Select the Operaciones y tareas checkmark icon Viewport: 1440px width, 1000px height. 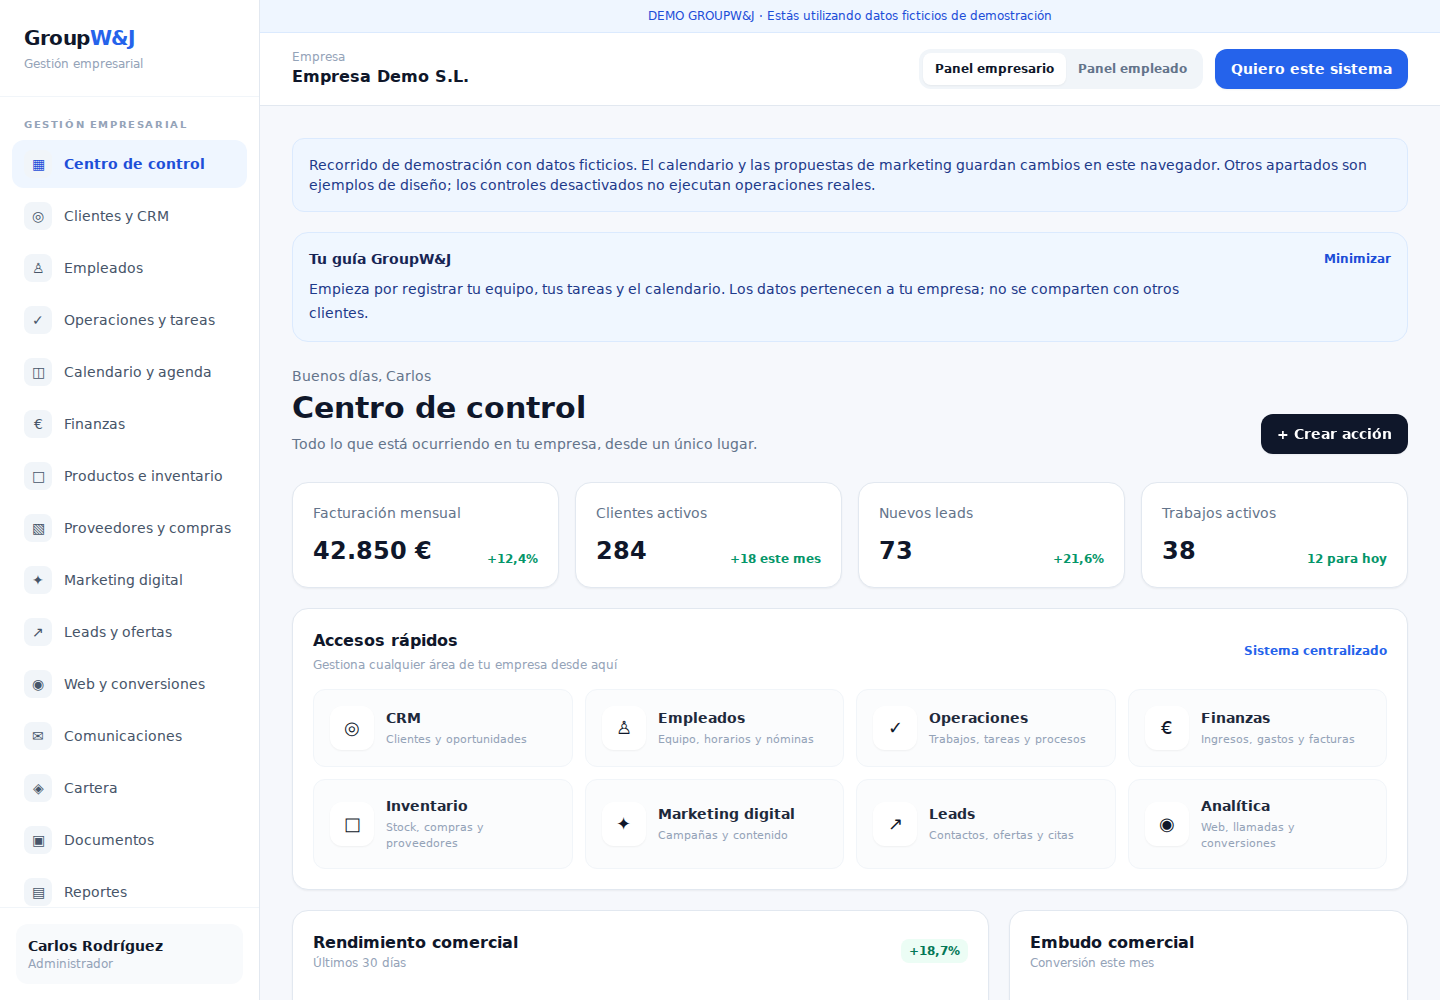(x=38, y=320)
